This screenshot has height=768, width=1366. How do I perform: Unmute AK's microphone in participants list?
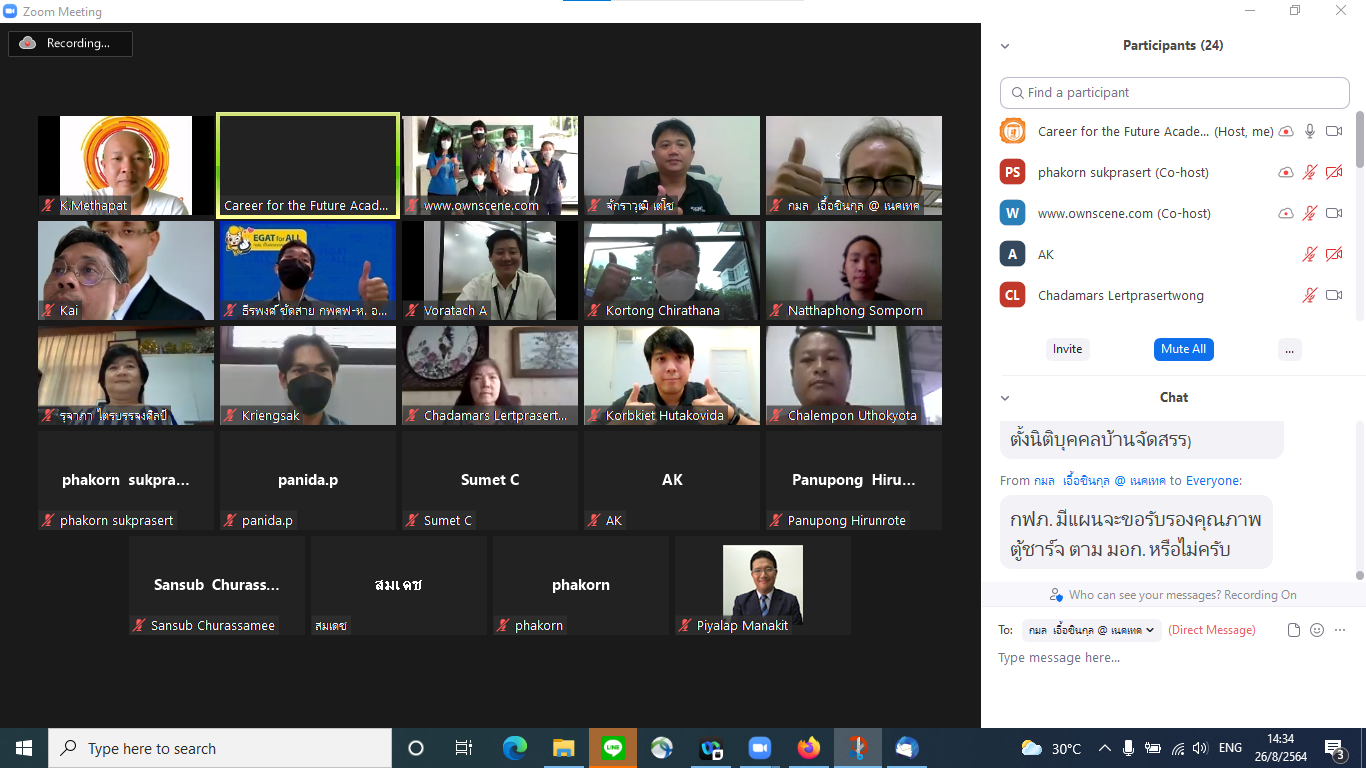click(1310, 255)
